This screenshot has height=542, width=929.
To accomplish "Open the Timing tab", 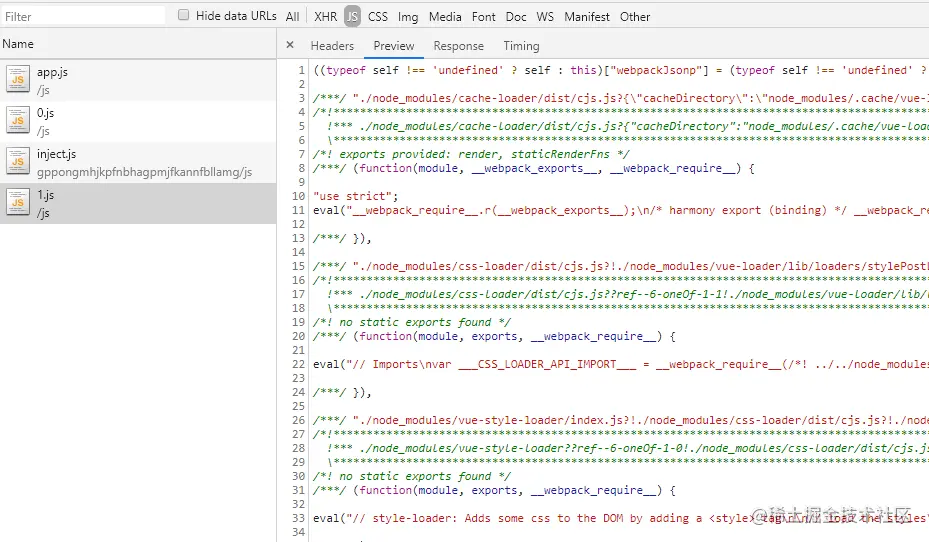I will coord(521,46).
